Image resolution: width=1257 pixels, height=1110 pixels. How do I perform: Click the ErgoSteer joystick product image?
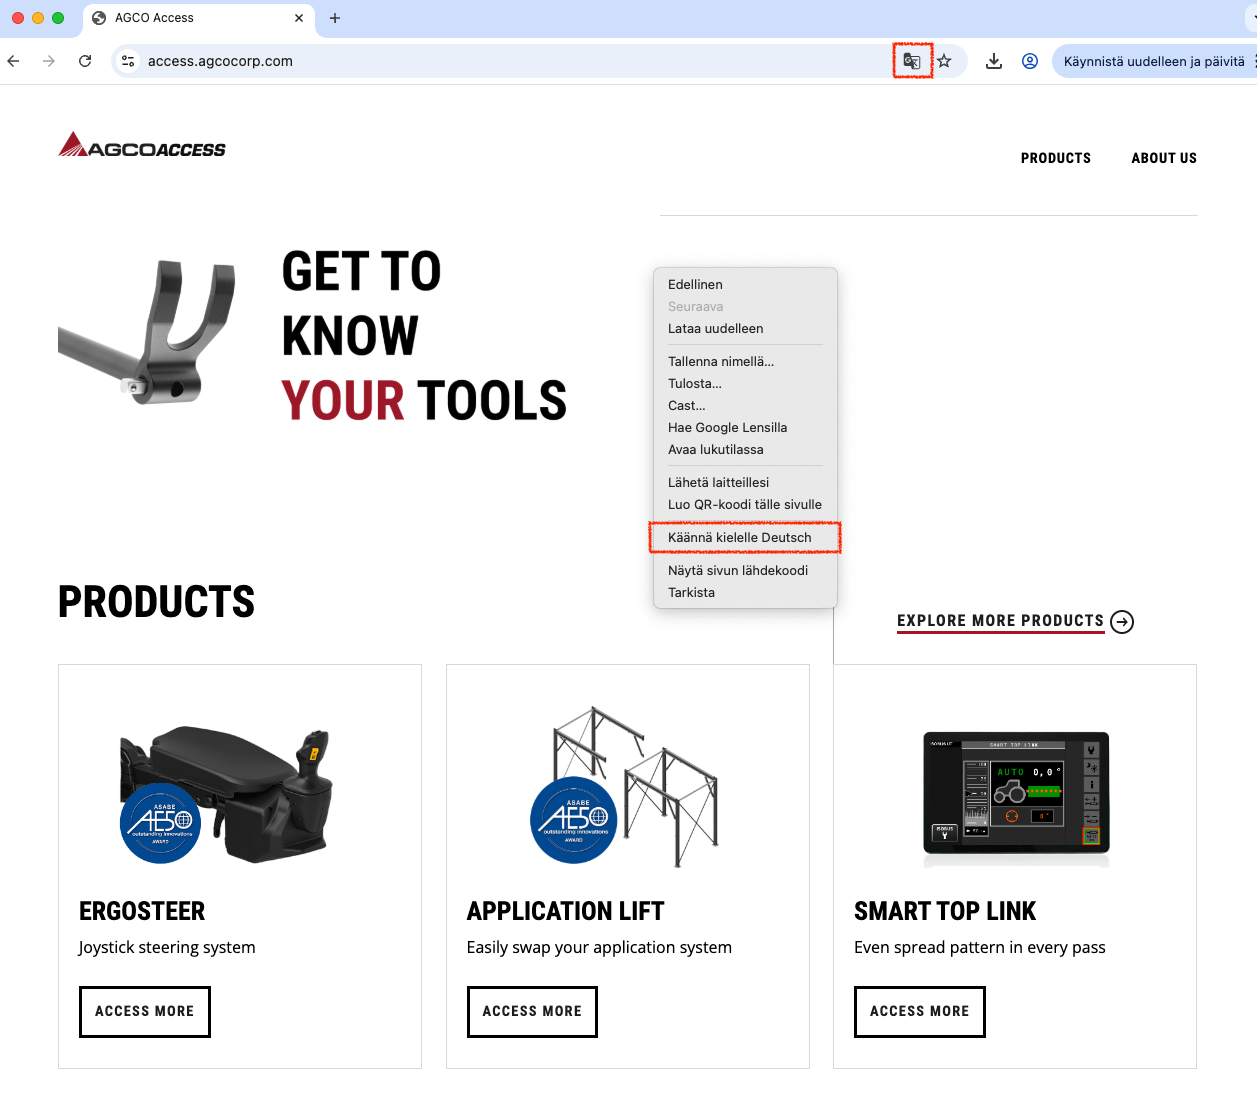tap(226, 795)
